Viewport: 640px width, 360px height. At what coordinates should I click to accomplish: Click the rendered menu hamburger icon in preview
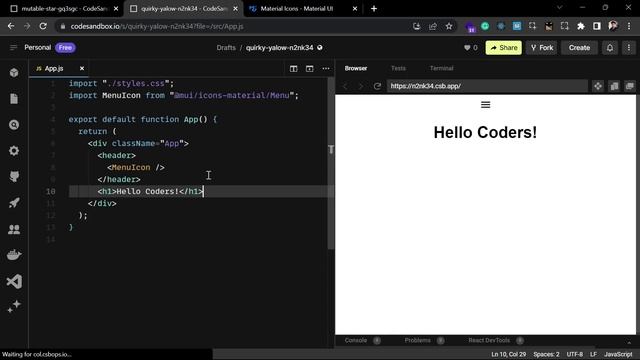click(x=485, y=105)
